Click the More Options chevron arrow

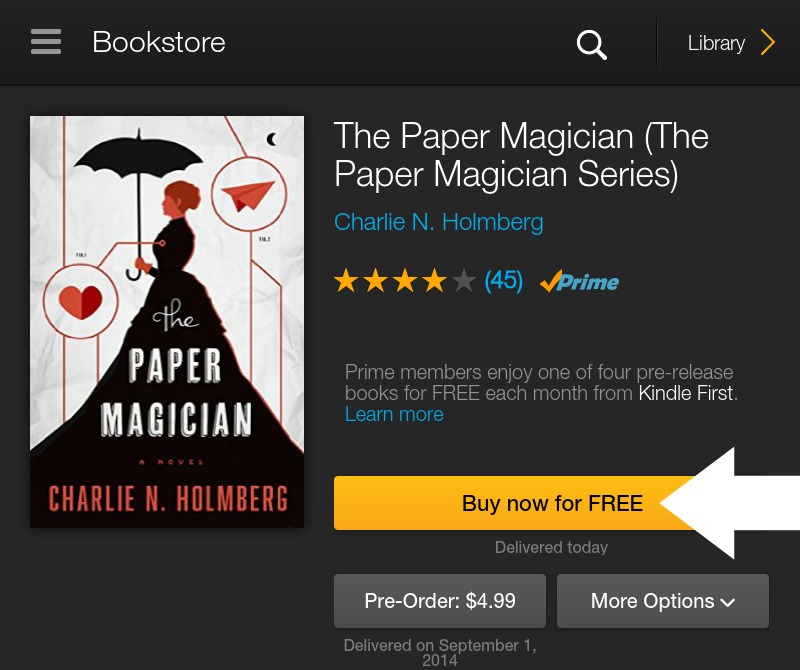[728, 602]
